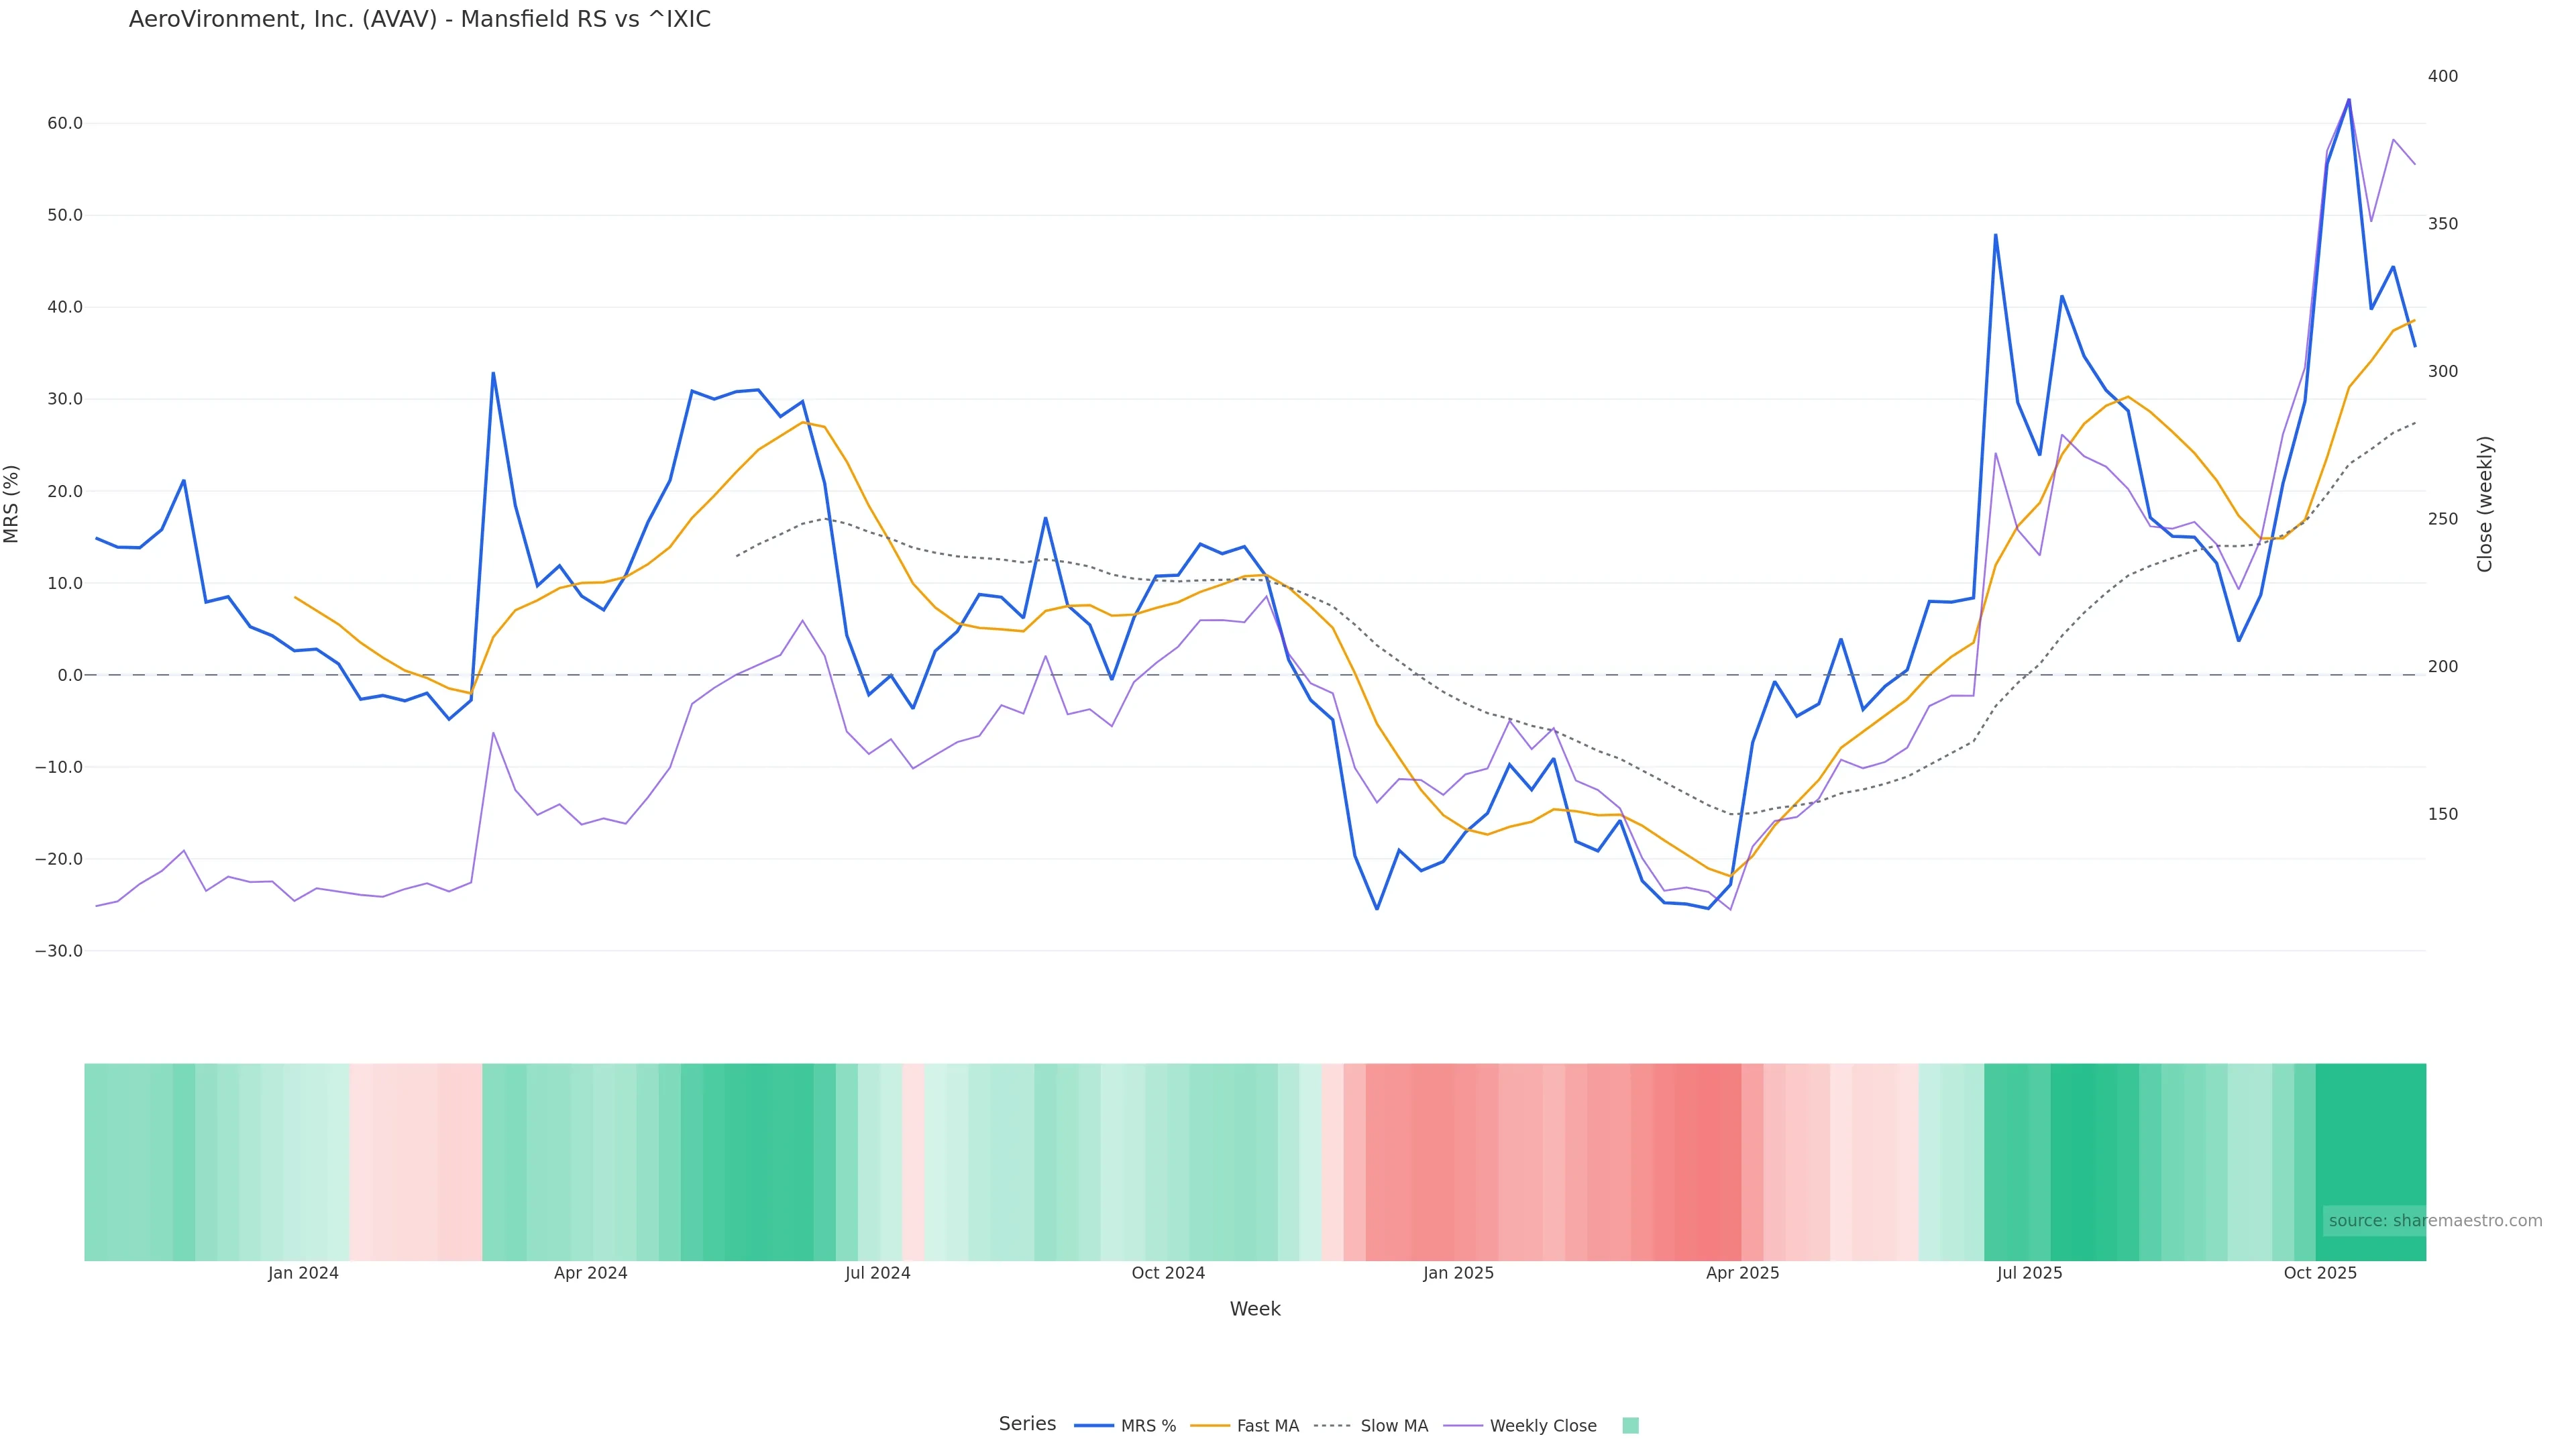
Task: Click the 60.0 tick on MRS axis
Action: 65,124
